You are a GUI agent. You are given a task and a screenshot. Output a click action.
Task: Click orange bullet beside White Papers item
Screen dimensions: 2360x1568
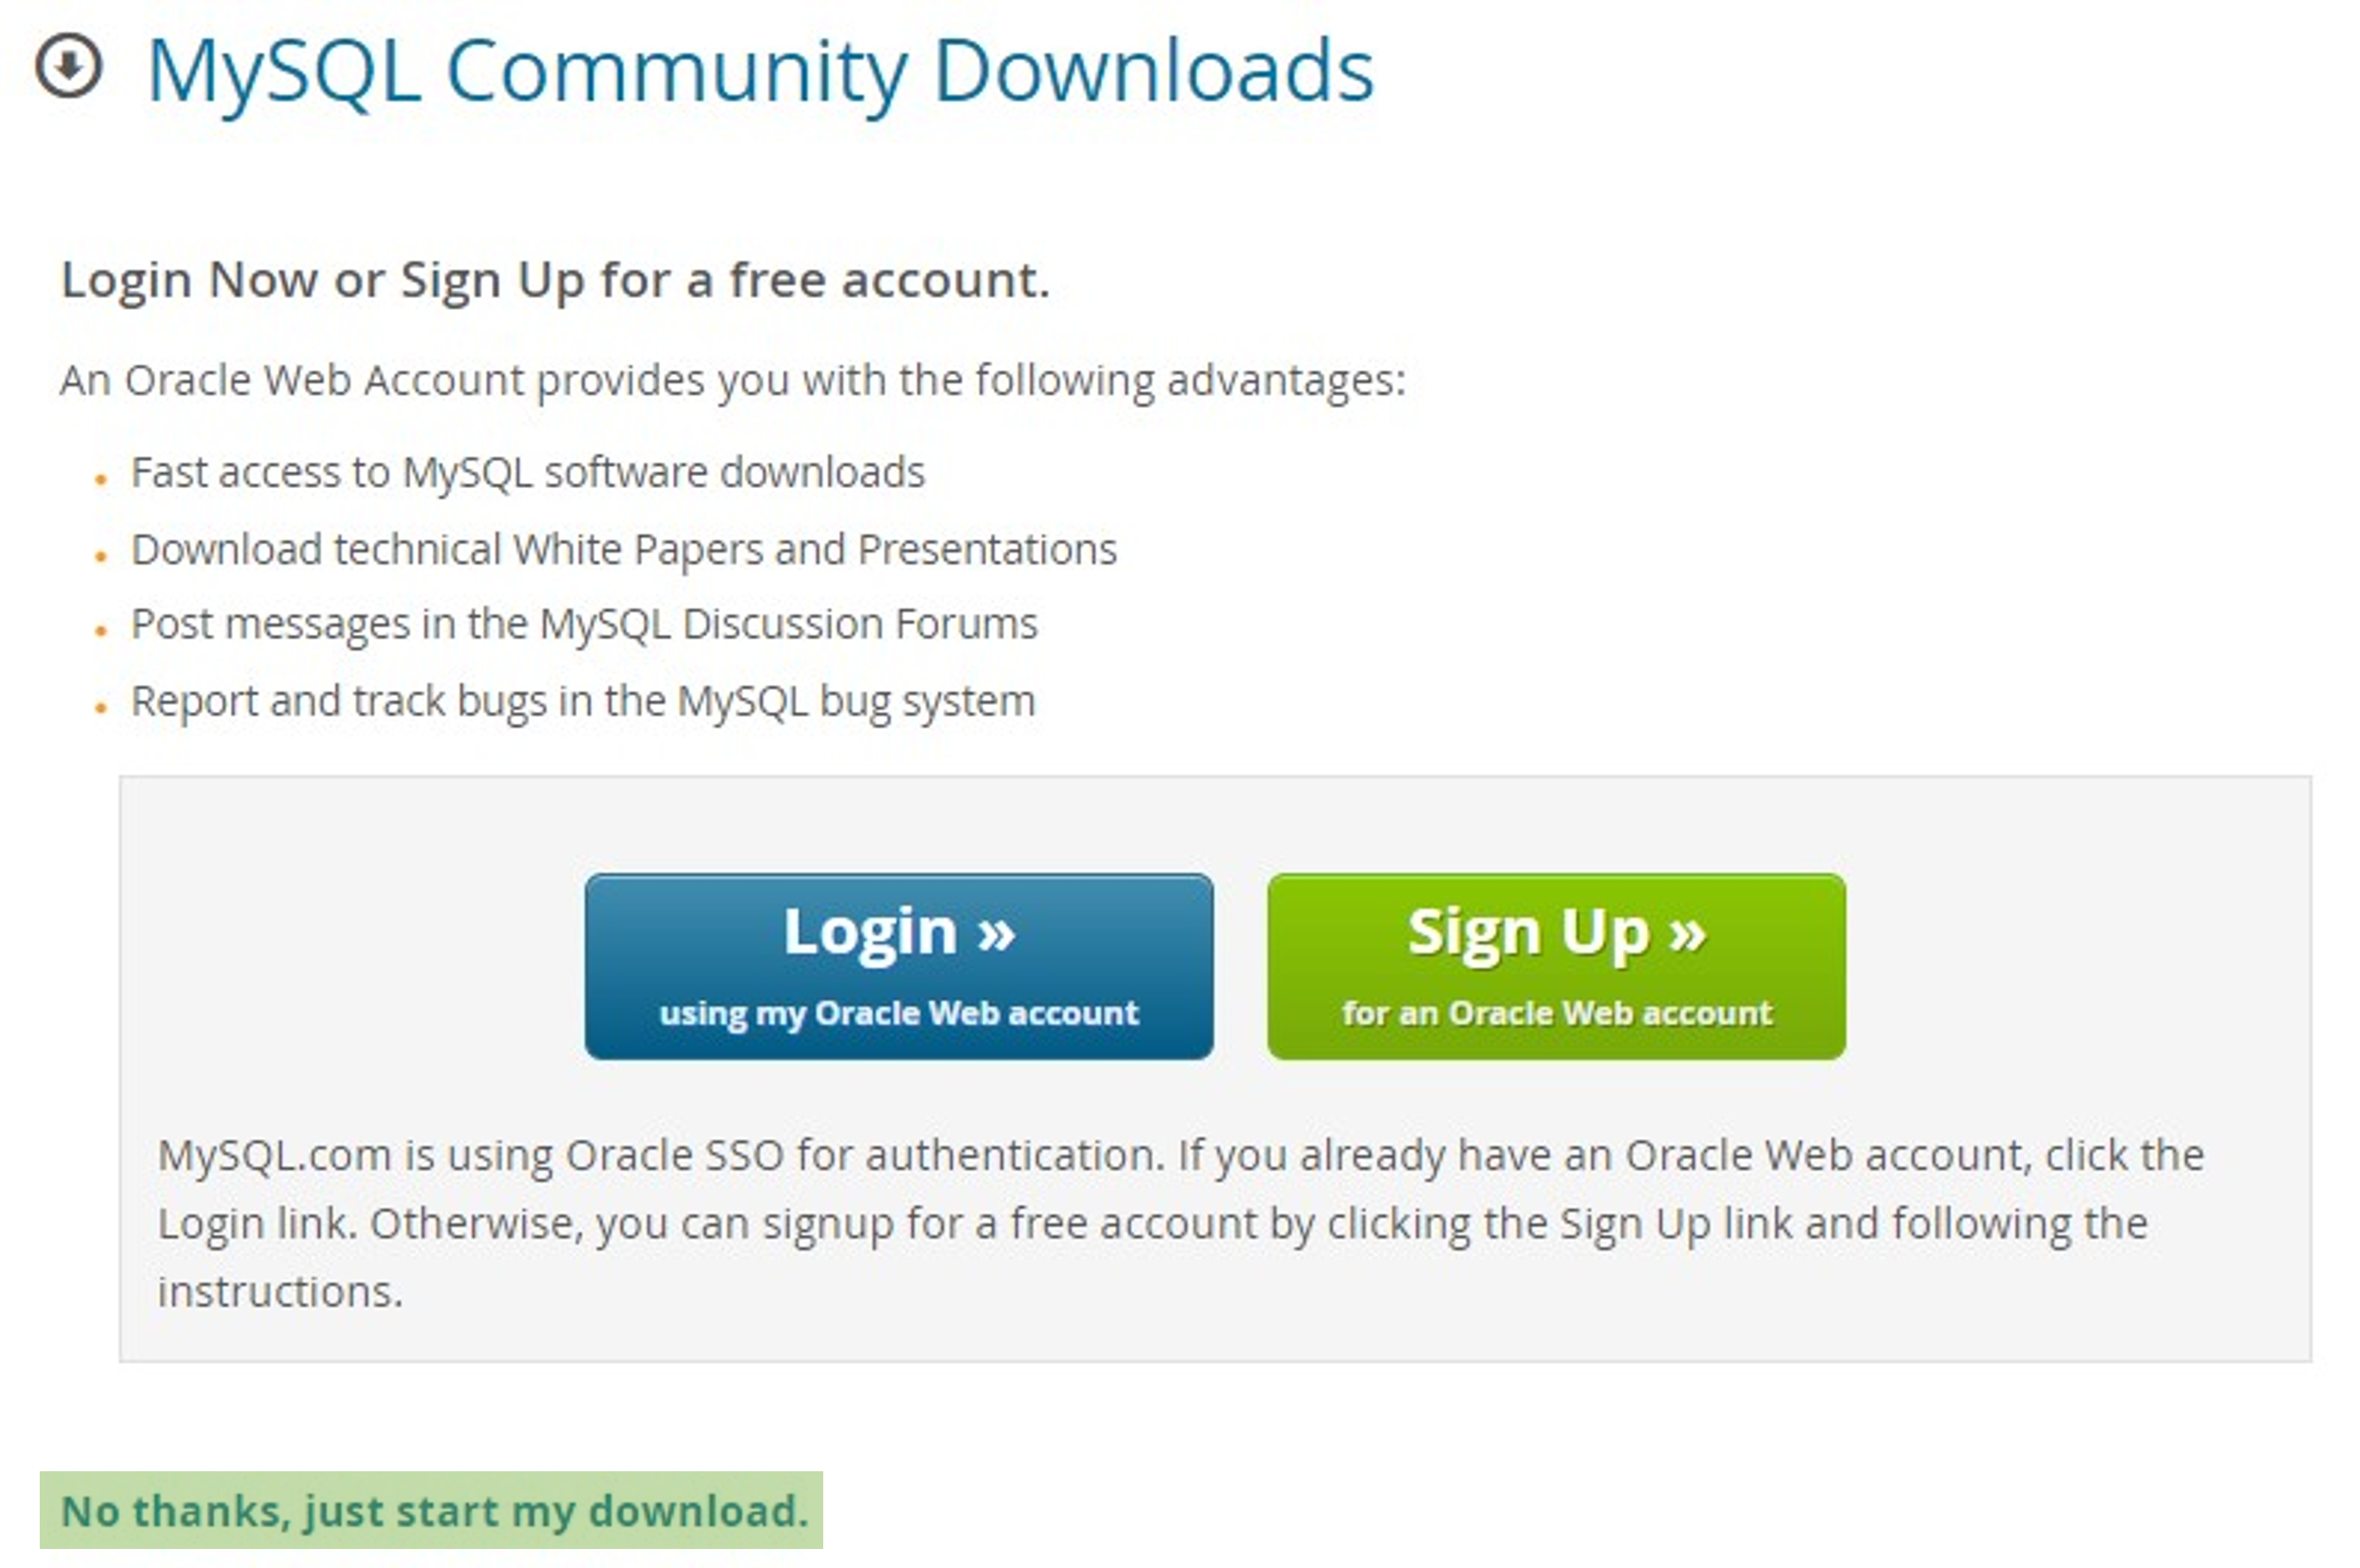(100, 557)
